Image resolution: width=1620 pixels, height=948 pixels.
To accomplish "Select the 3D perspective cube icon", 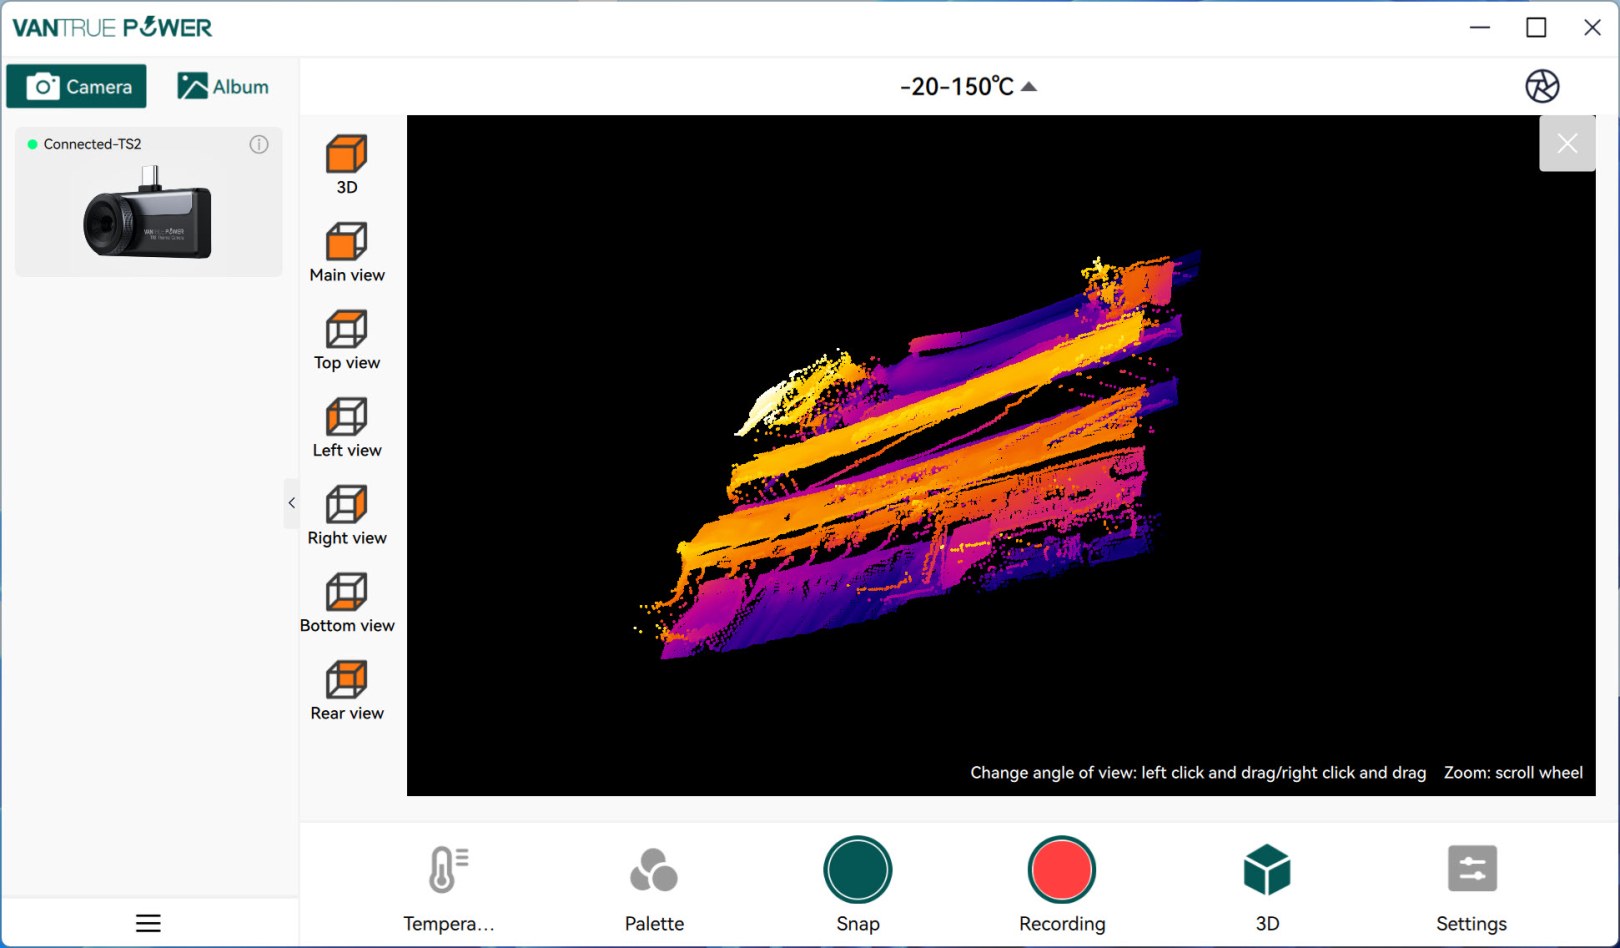I will coord(346,155).
